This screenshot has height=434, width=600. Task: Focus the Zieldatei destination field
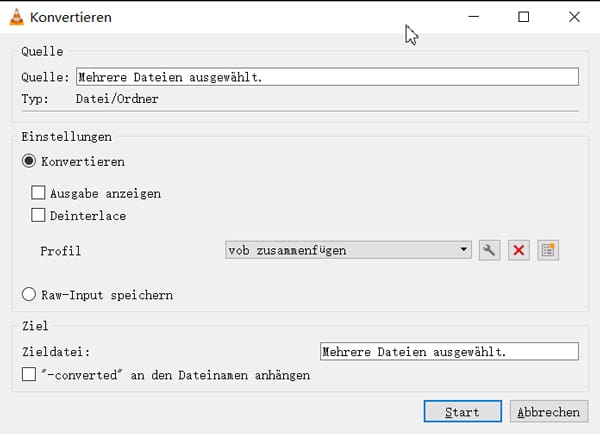pos(448,352)
